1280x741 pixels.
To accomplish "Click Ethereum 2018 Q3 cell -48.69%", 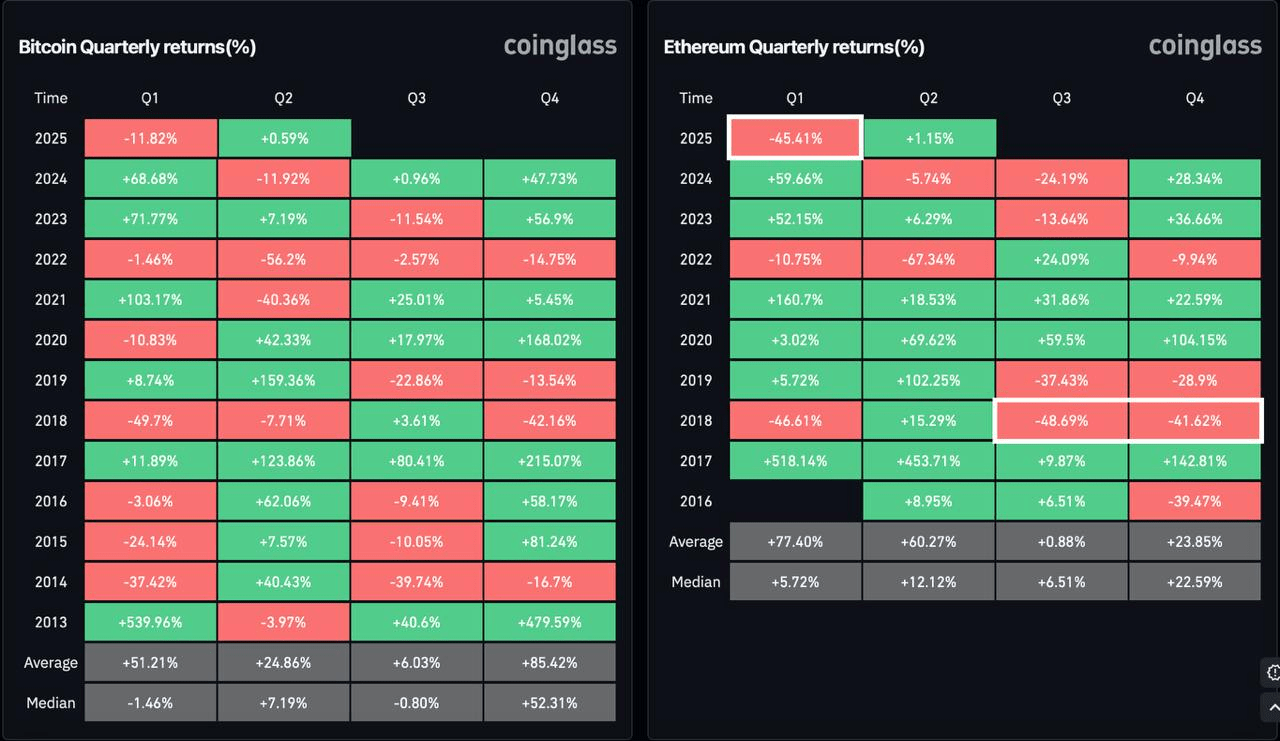I will click(1062, 421).
